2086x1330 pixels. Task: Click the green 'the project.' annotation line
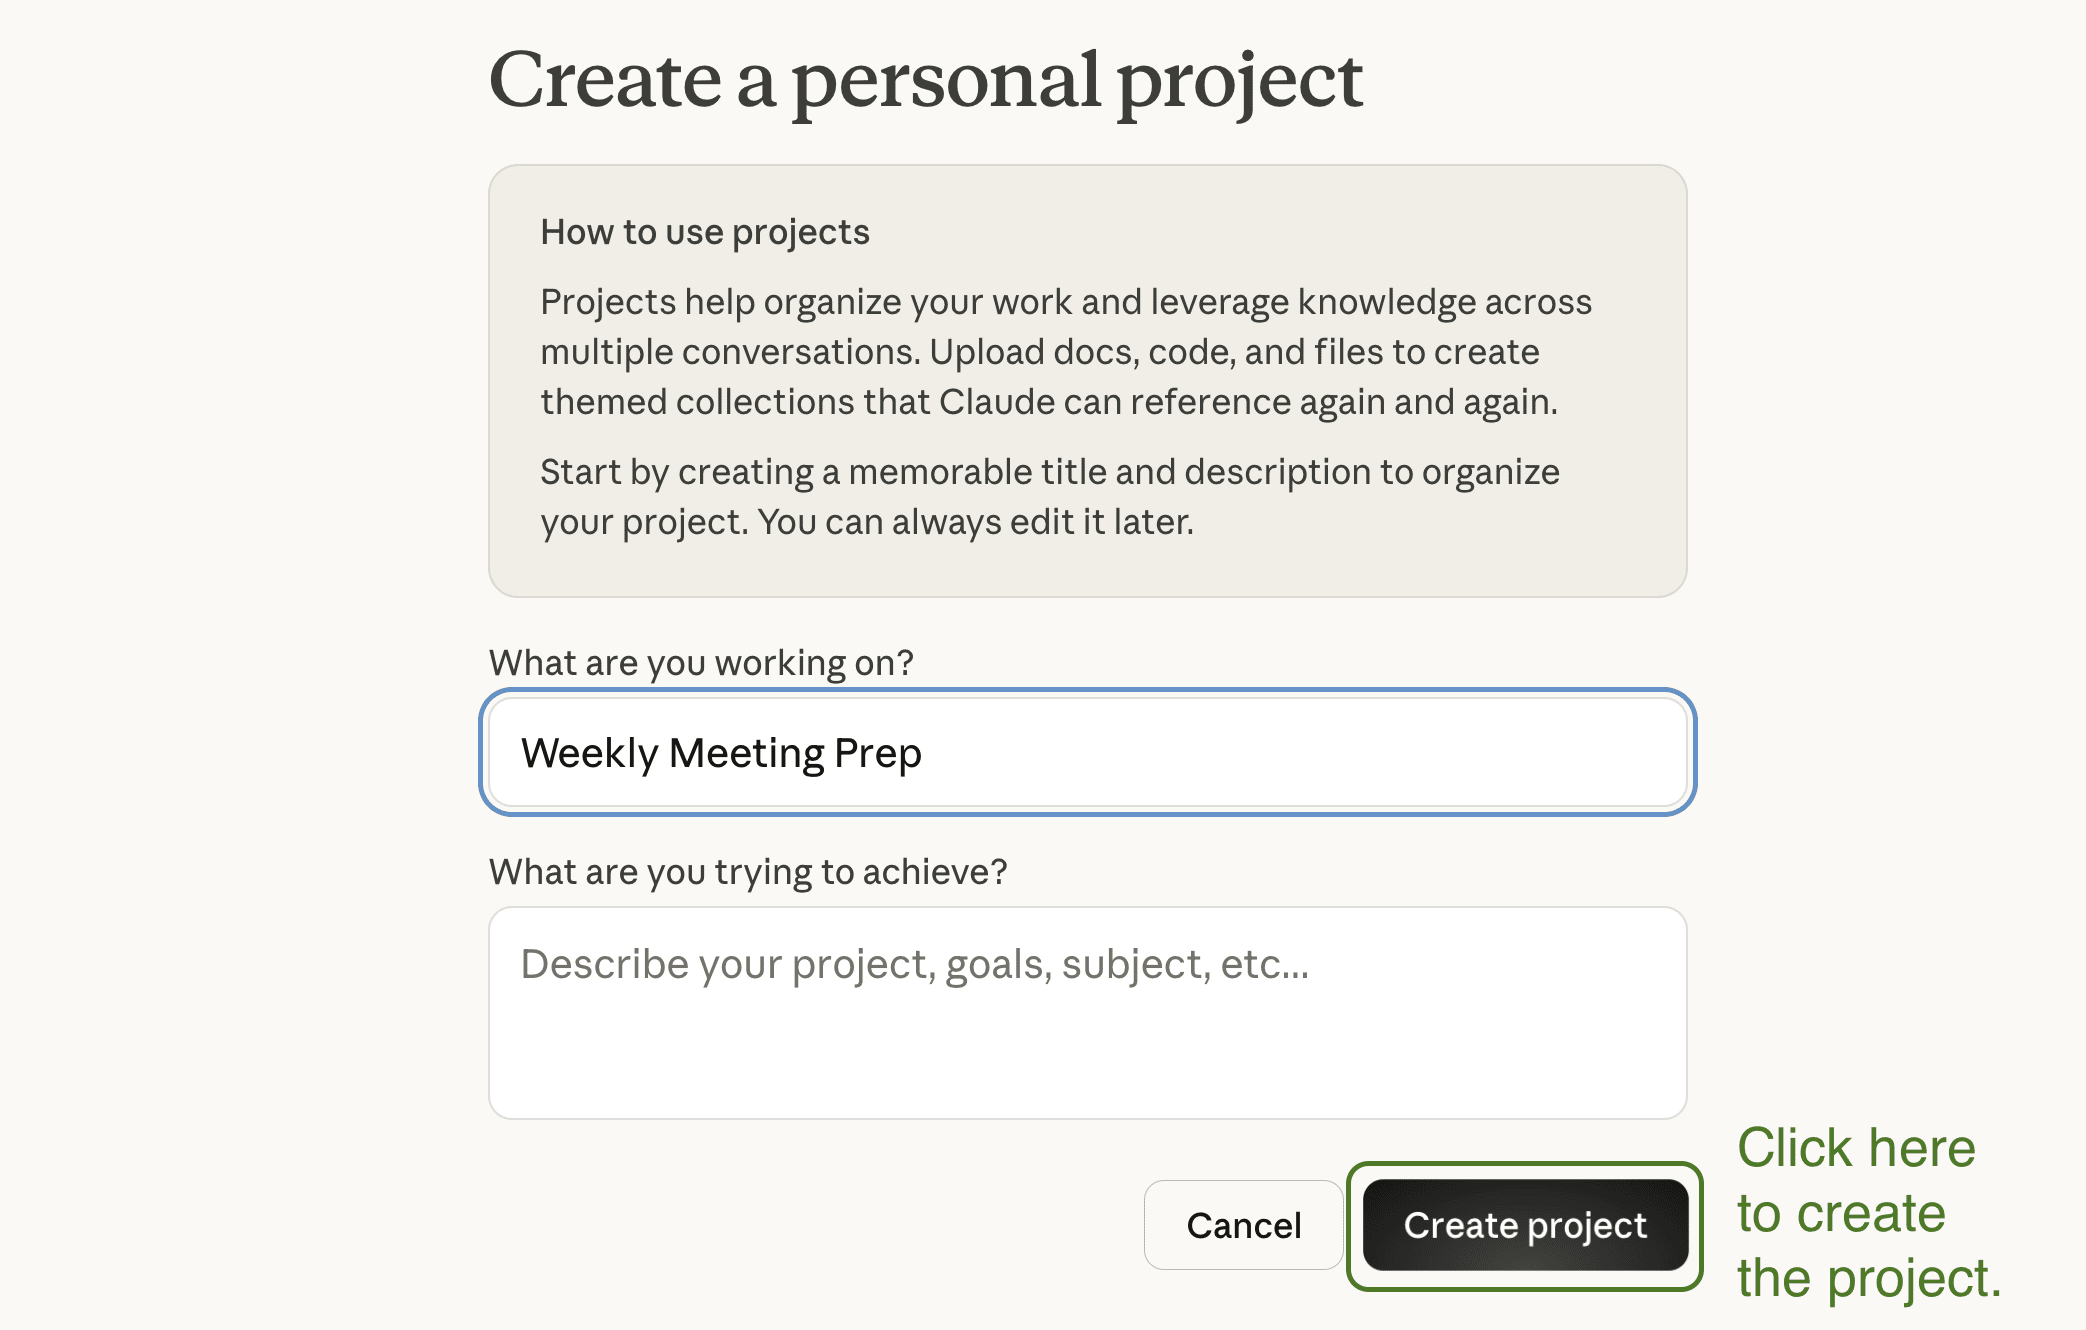[x=1868, y=1278]
